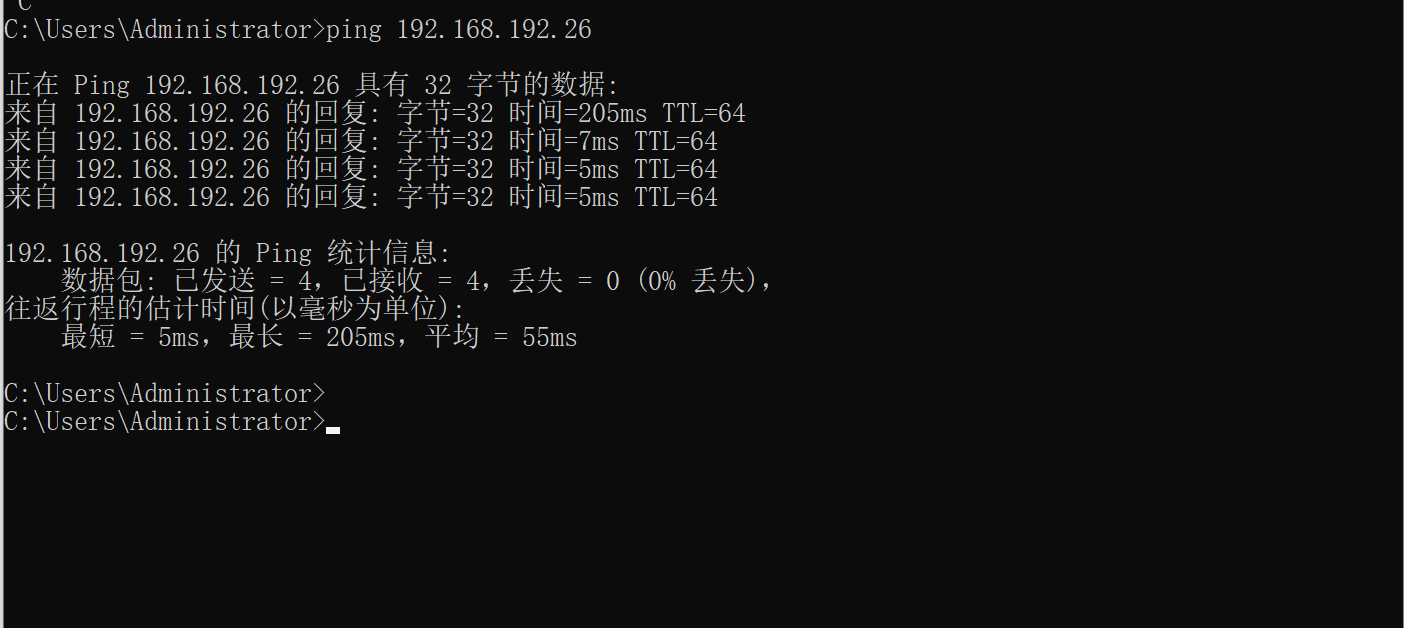The height and width of the screenshot is (628, 1404).
Task: Click the typed command ping 192.168.192.26
Action: 459,30
